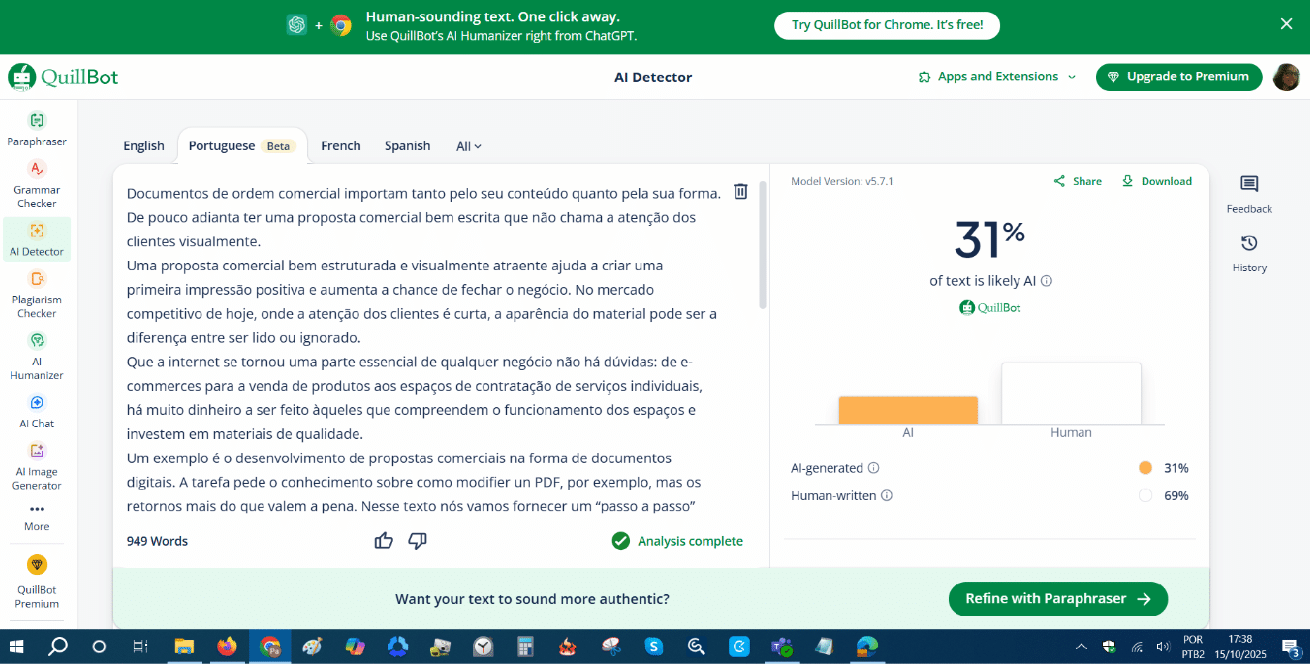
Task: Switch to the English language tab
Action: coord(144,146)
